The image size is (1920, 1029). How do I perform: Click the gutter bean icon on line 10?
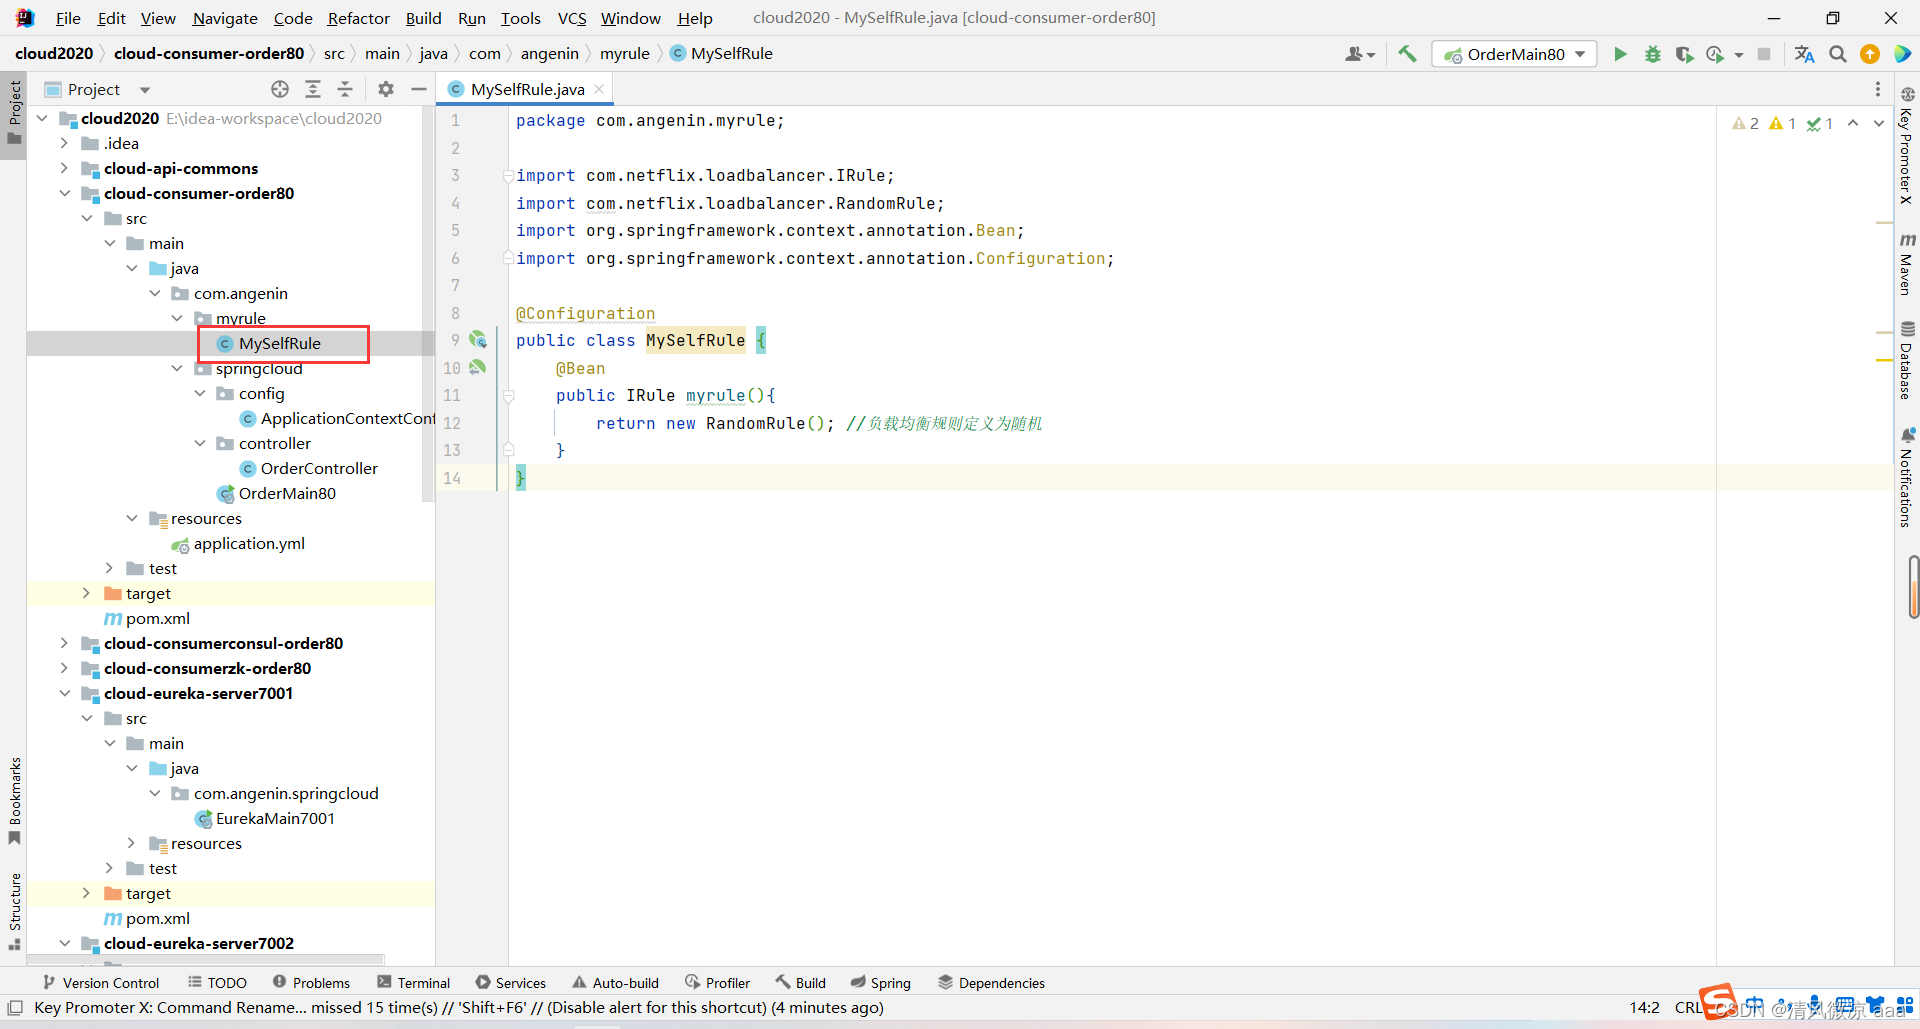click(x=478, y=367)
